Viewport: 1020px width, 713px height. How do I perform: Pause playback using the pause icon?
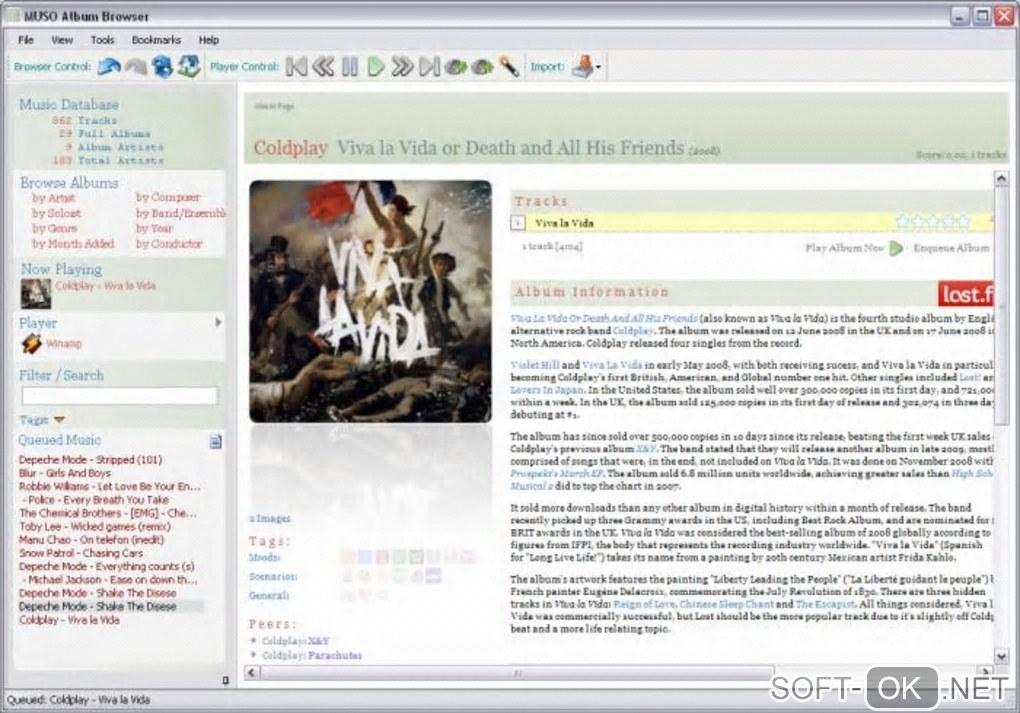pyautogui.click(x=350, y=66)
